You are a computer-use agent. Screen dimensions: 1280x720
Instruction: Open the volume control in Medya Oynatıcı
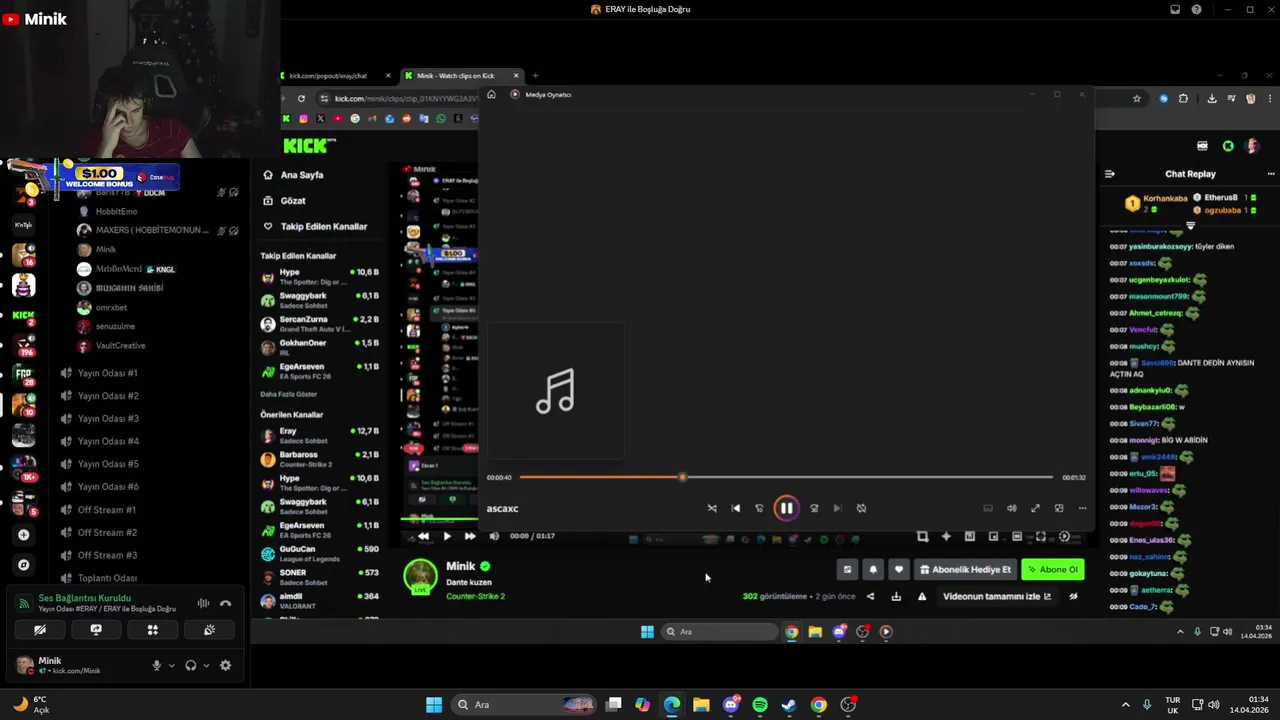(x=1011, y=508)
